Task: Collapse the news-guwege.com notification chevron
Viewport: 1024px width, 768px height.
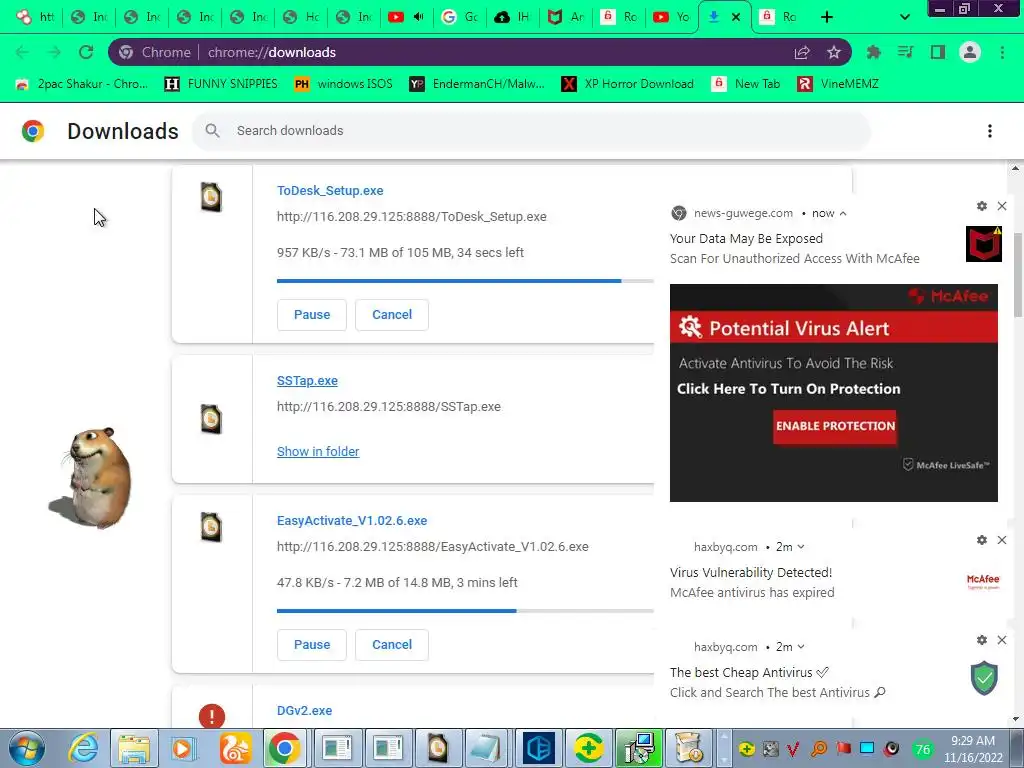Action: (x=843, y=214)
